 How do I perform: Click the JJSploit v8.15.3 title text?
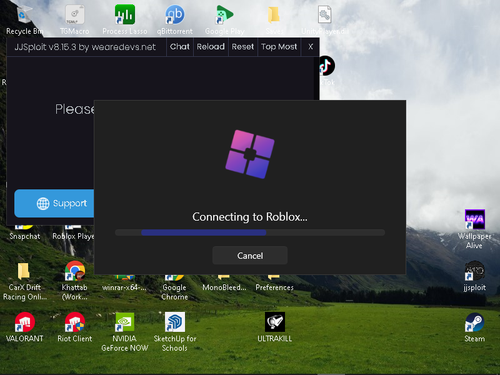(85, 47)
